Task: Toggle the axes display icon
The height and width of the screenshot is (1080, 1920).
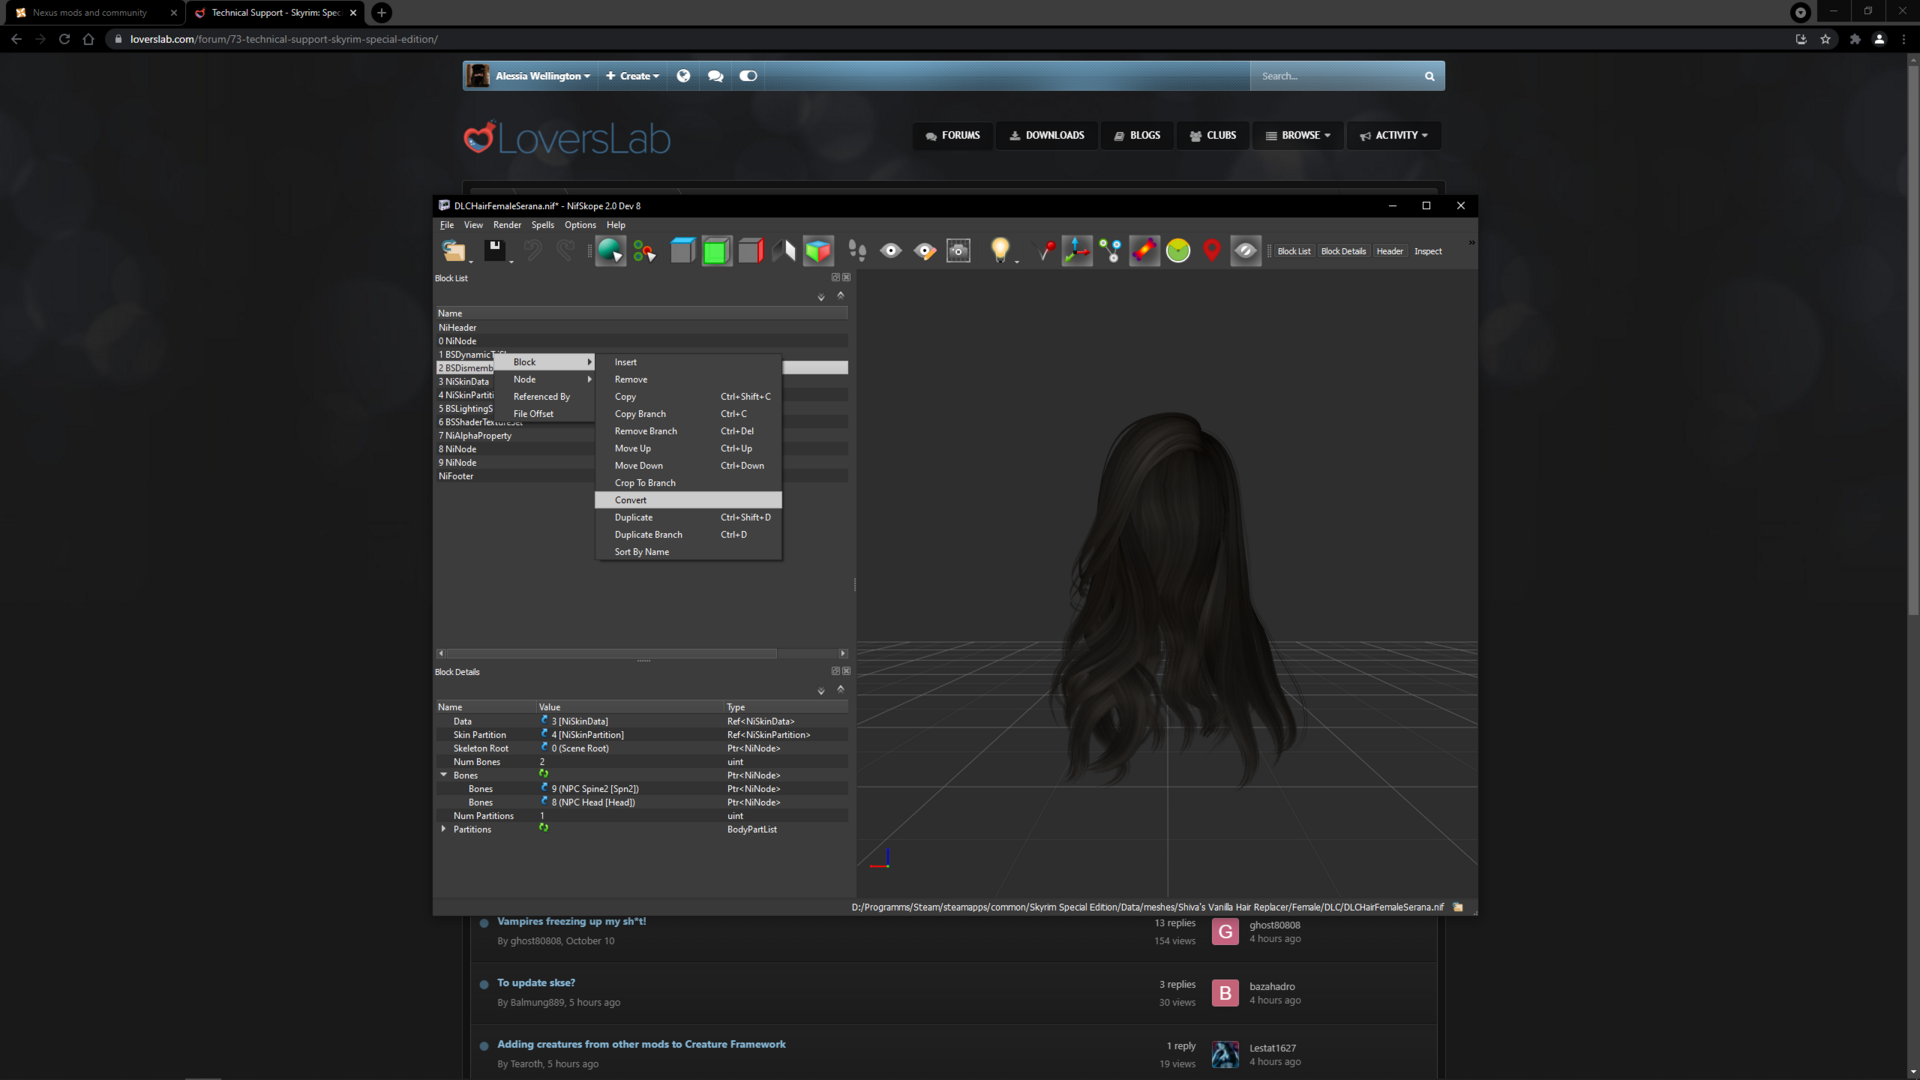Action: coord(1077,251)
